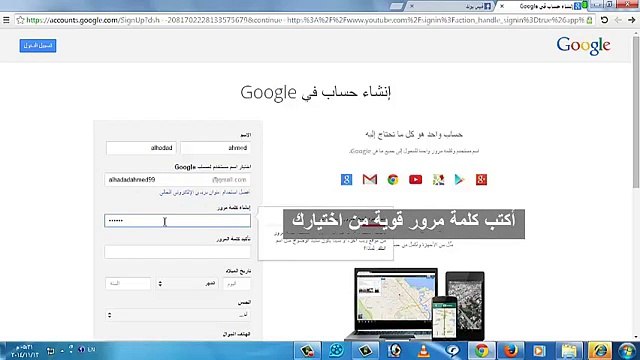The image size is (640, 360).
Task: Click the Chrome product icon
Action: pos(393,180)
